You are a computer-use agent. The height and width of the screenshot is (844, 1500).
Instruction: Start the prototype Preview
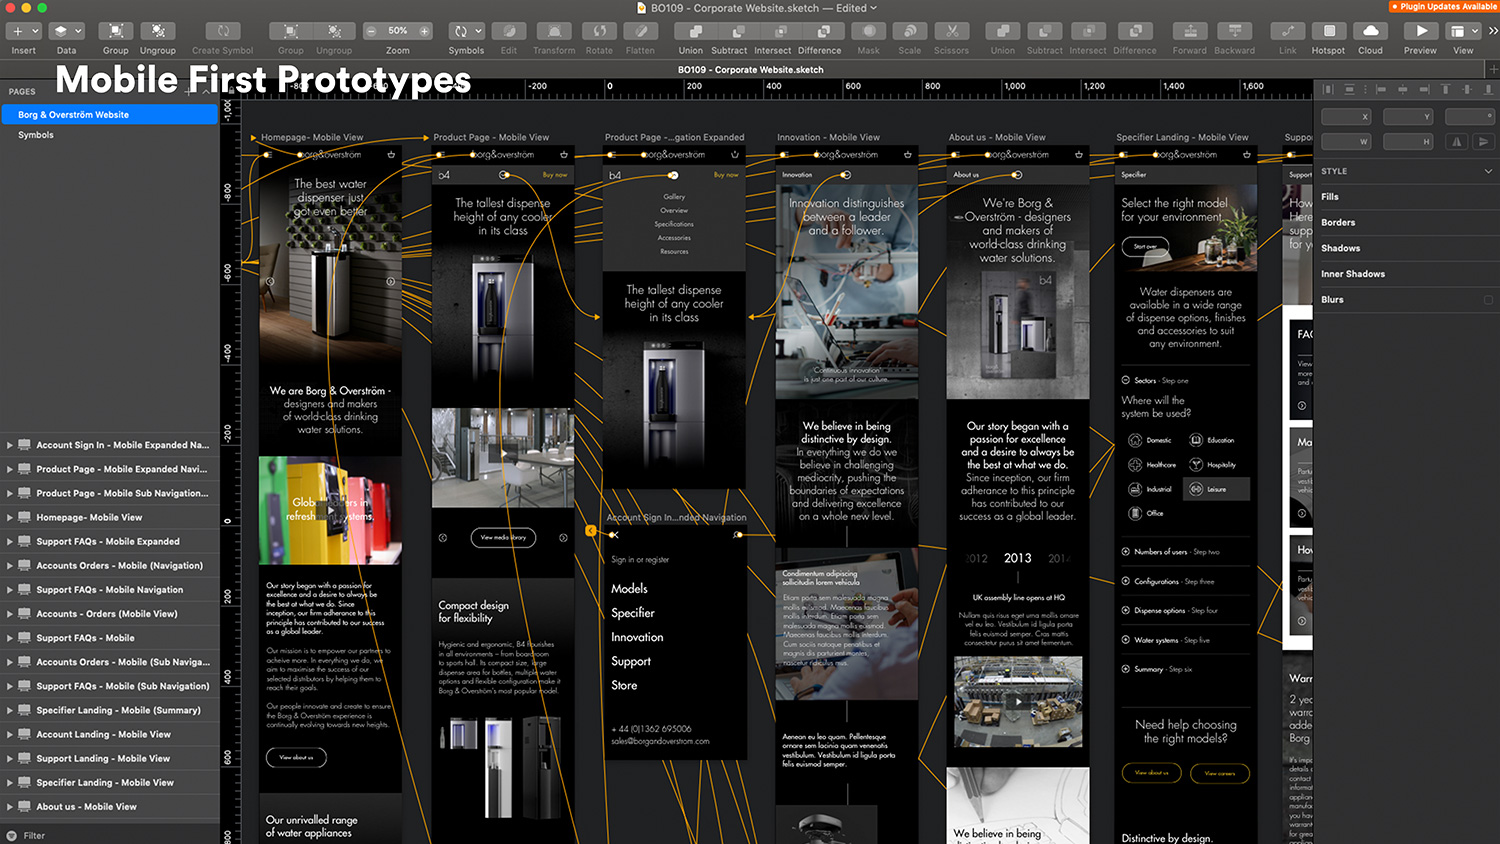[x=1420, y=32]
